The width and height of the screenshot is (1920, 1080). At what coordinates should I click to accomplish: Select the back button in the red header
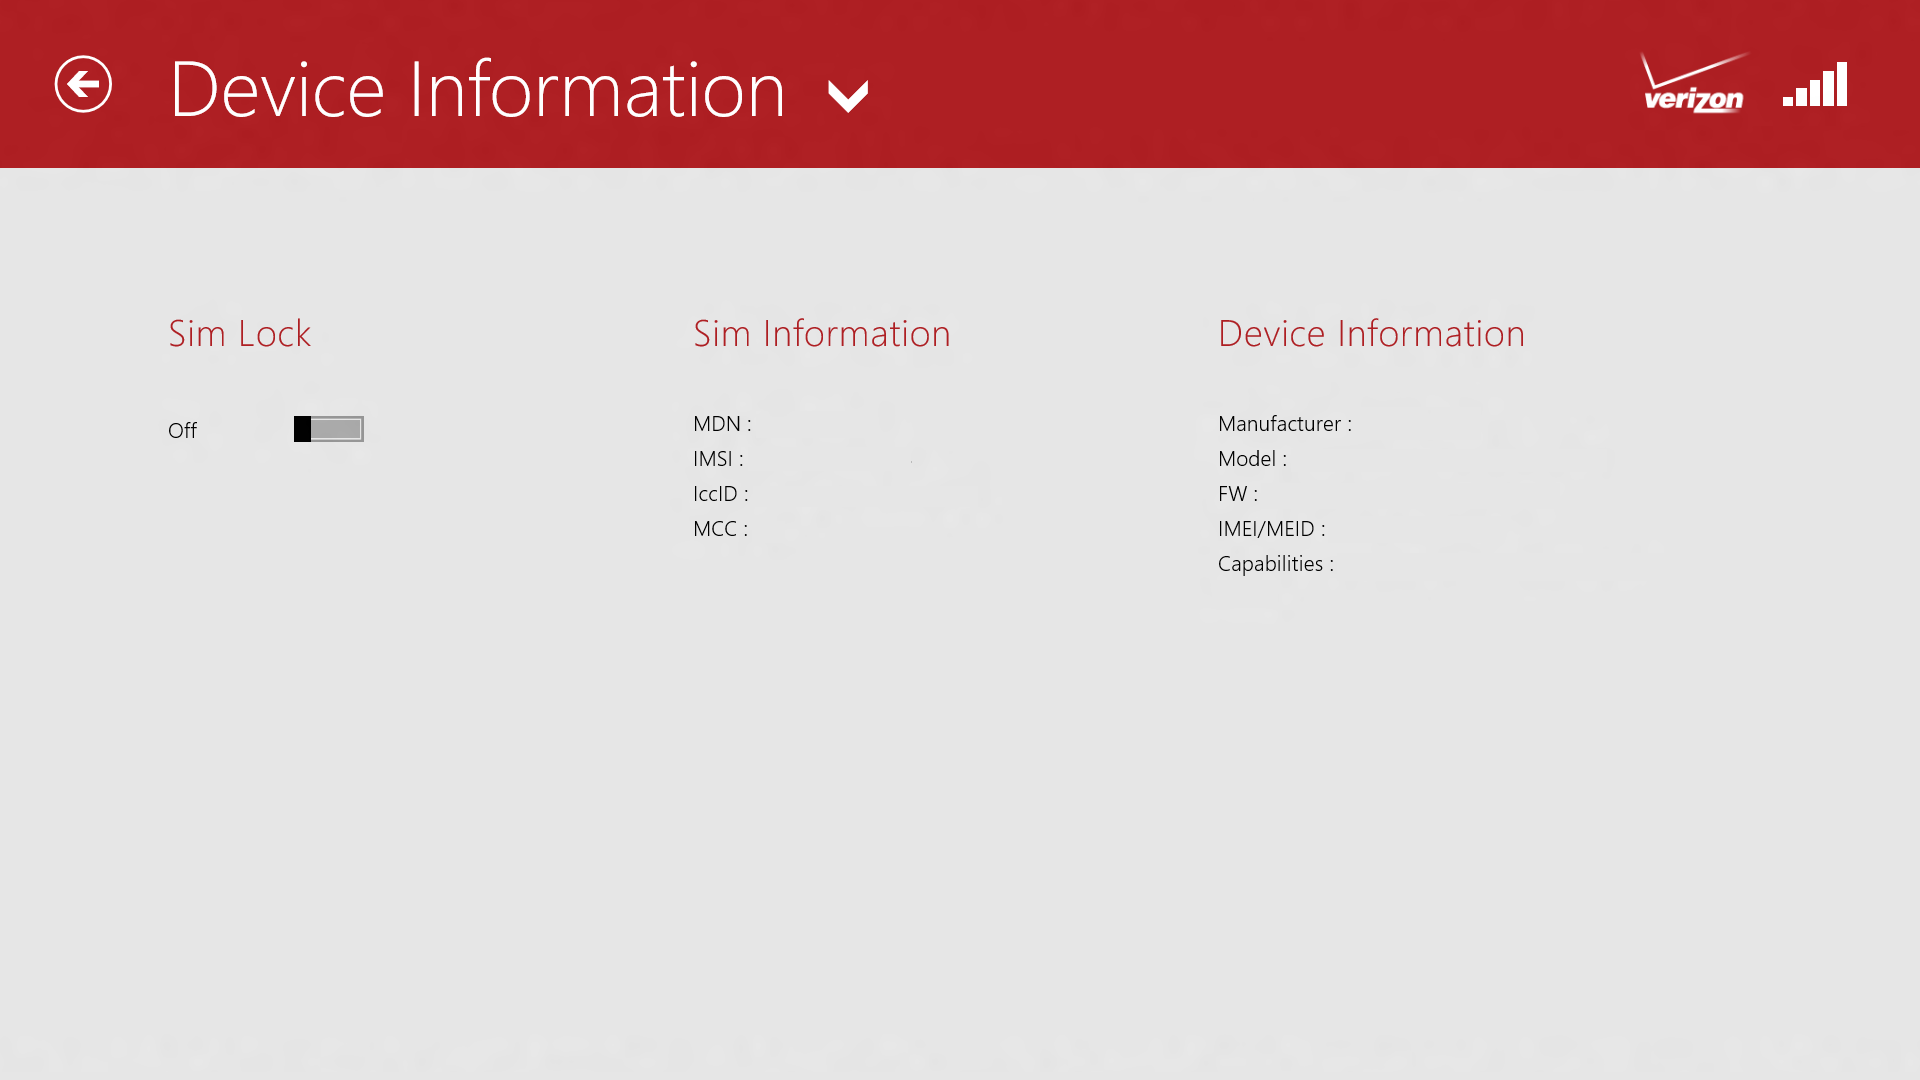(x=82, y=84)
